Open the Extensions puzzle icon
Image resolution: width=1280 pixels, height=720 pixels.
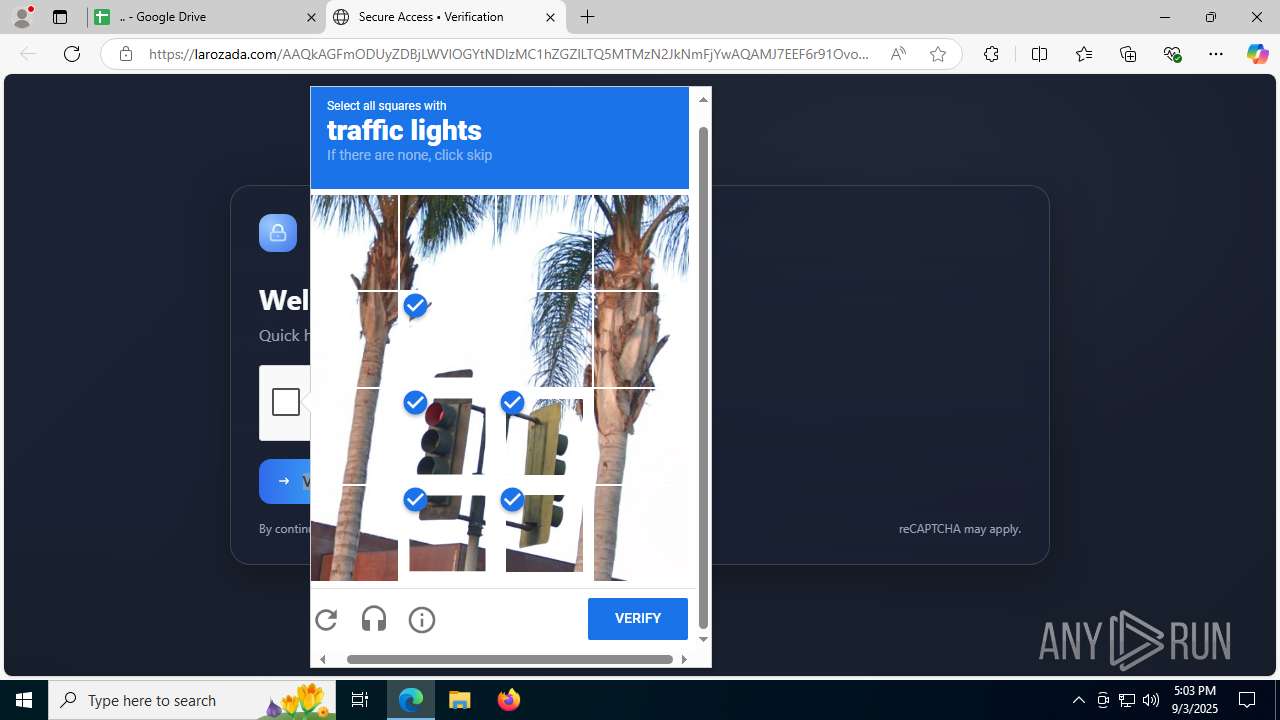pos(991,54)
